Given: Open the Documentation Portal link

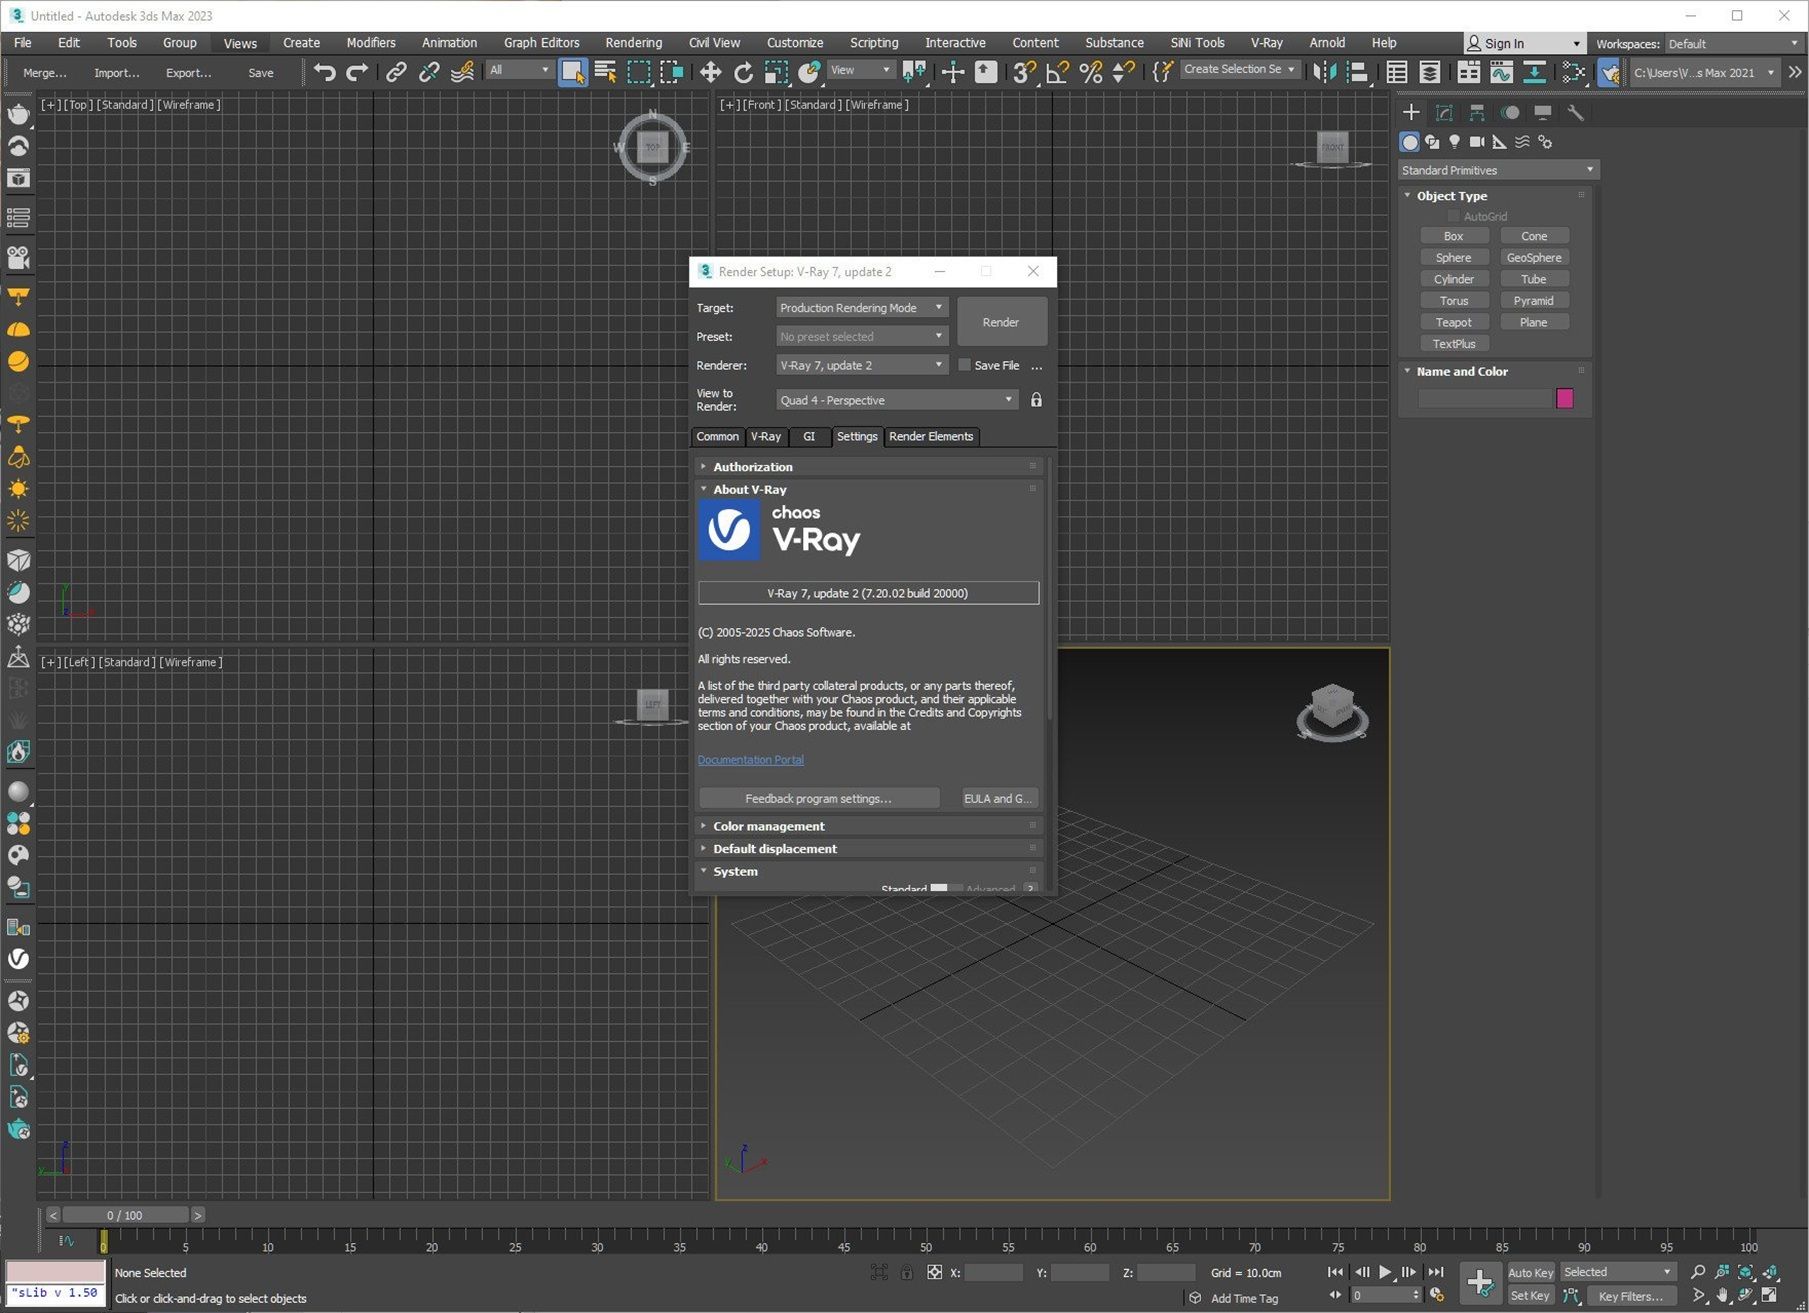Looking at the screenshot, I should click(750, 760).
